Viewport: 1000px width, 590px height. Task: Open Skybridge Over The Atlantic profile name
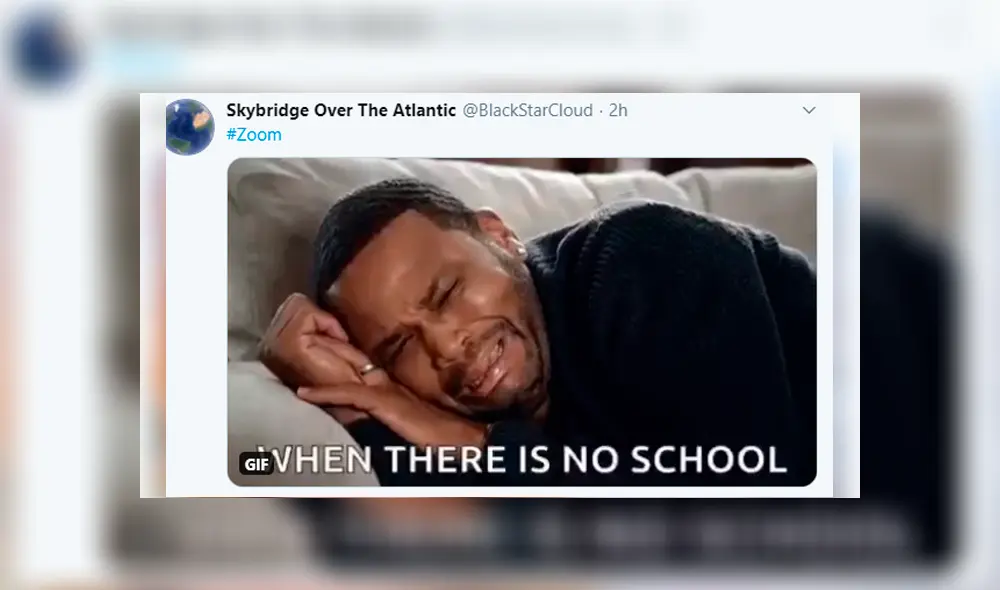tap(341, 110)
